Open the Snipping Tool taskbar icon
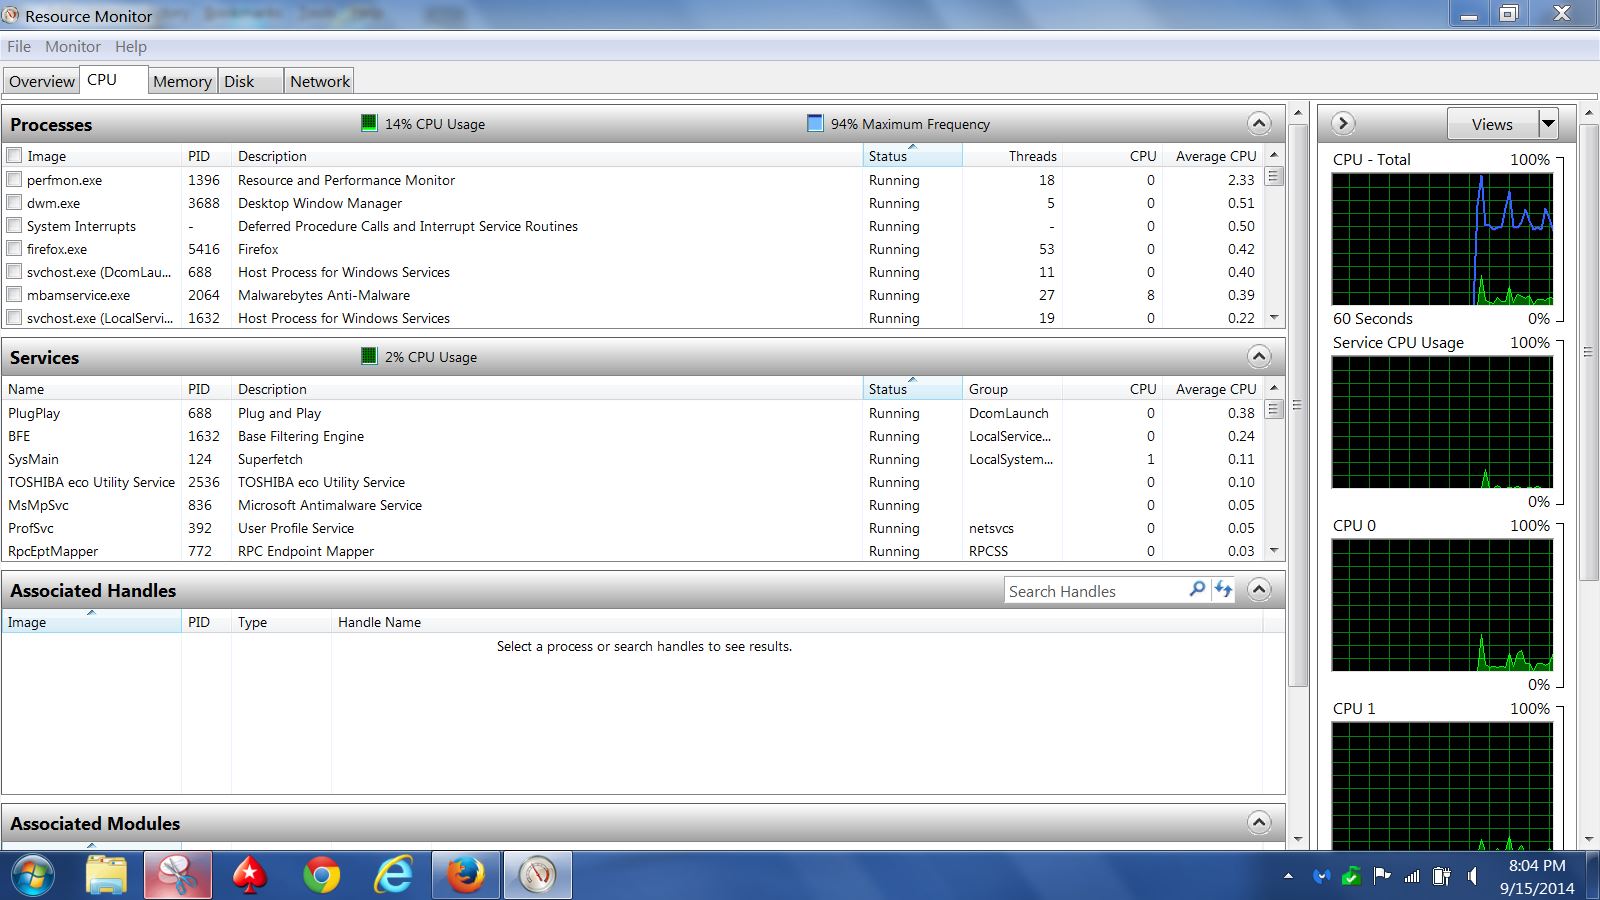The width and height of the screenshot is (1600, 900). click(x=178, y=876)
